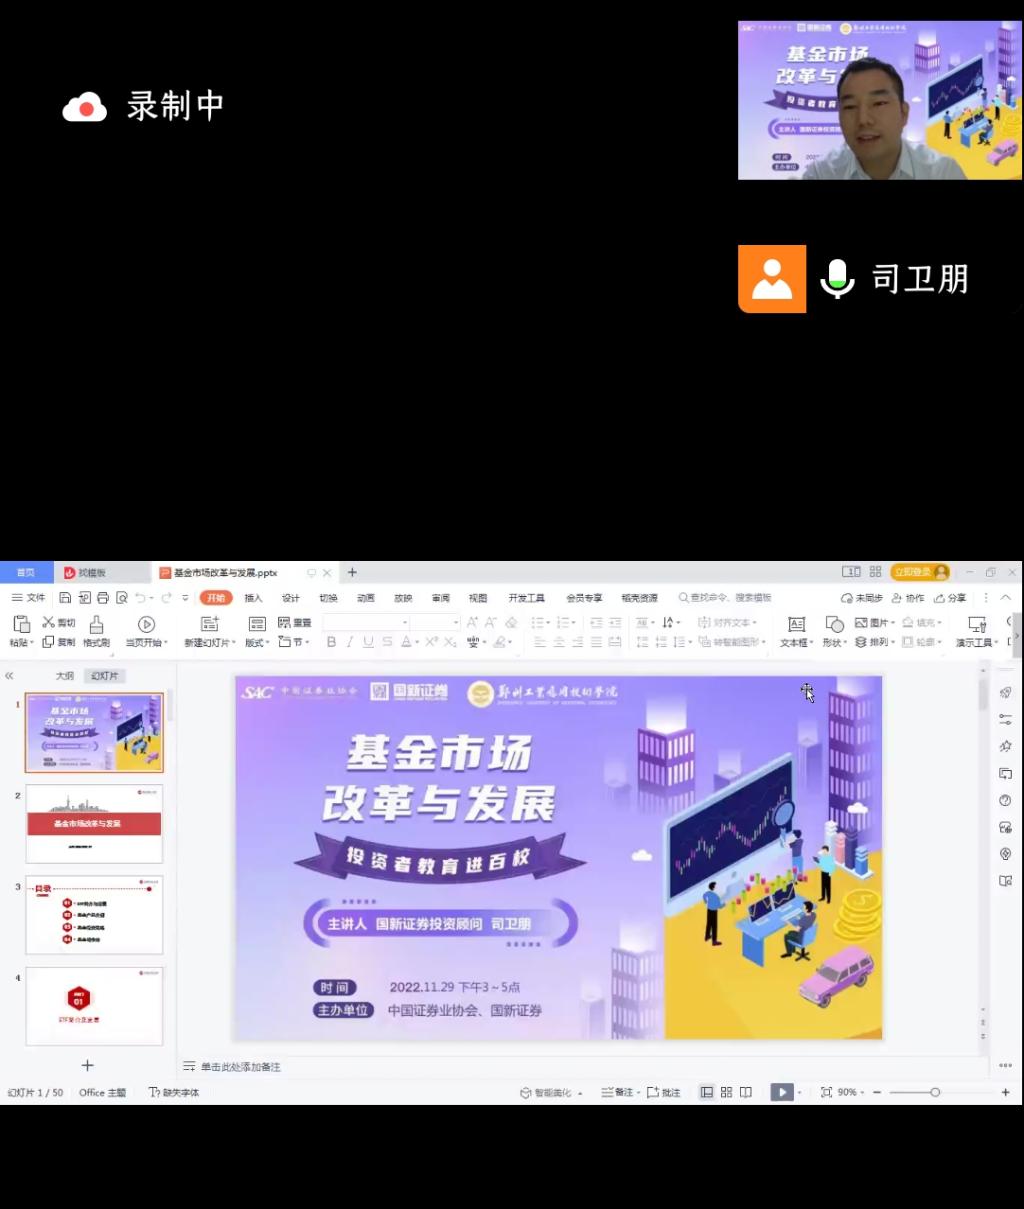The image size is (1024, 1209).
Task: Click the Save icon in quick access toolbar
Action: tap(65, 598)
